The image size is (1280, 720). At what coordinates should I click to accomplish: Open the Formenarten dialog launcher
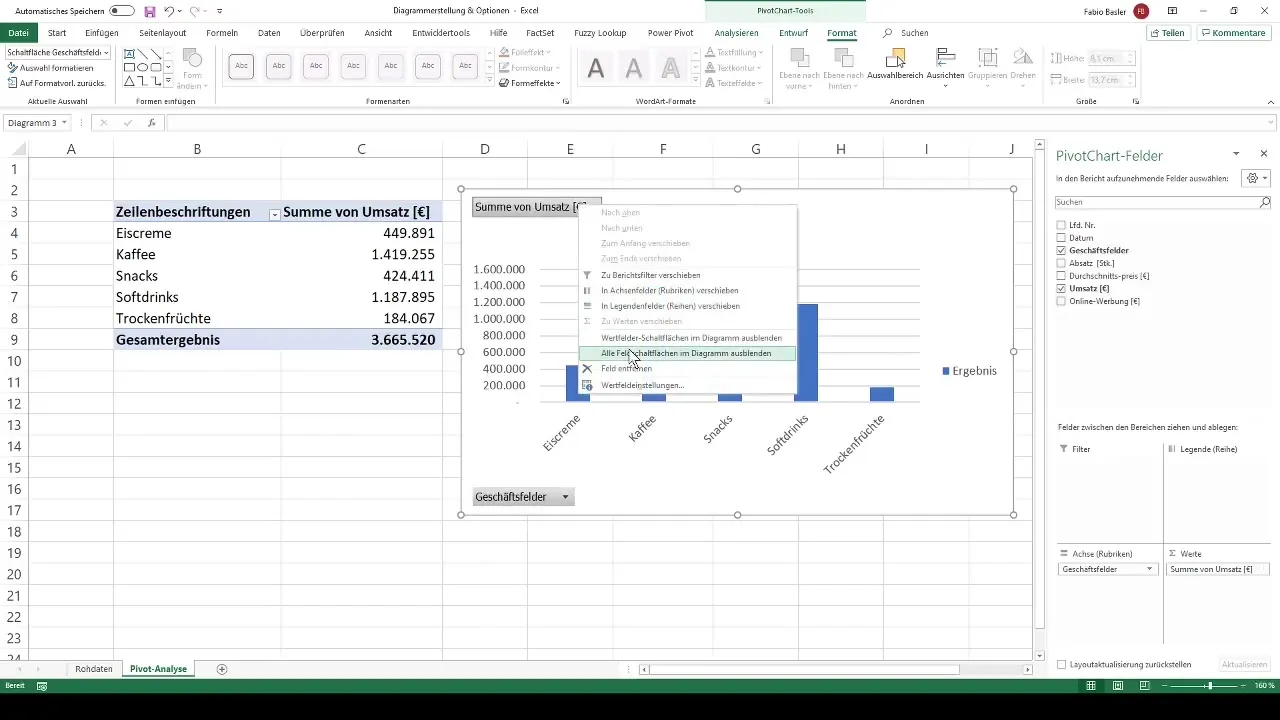tap(566, 102)
